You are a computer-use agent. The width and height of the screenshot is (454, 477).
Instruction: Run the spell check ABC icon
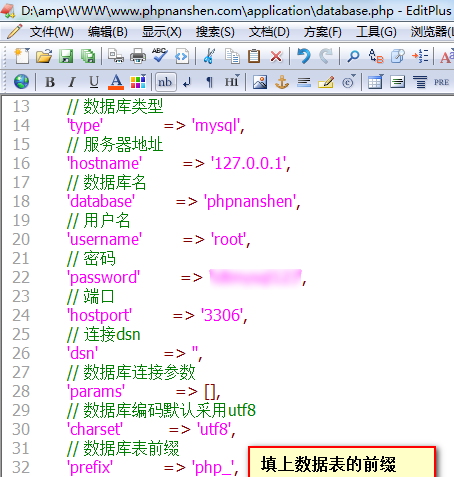tap(160, 55)
